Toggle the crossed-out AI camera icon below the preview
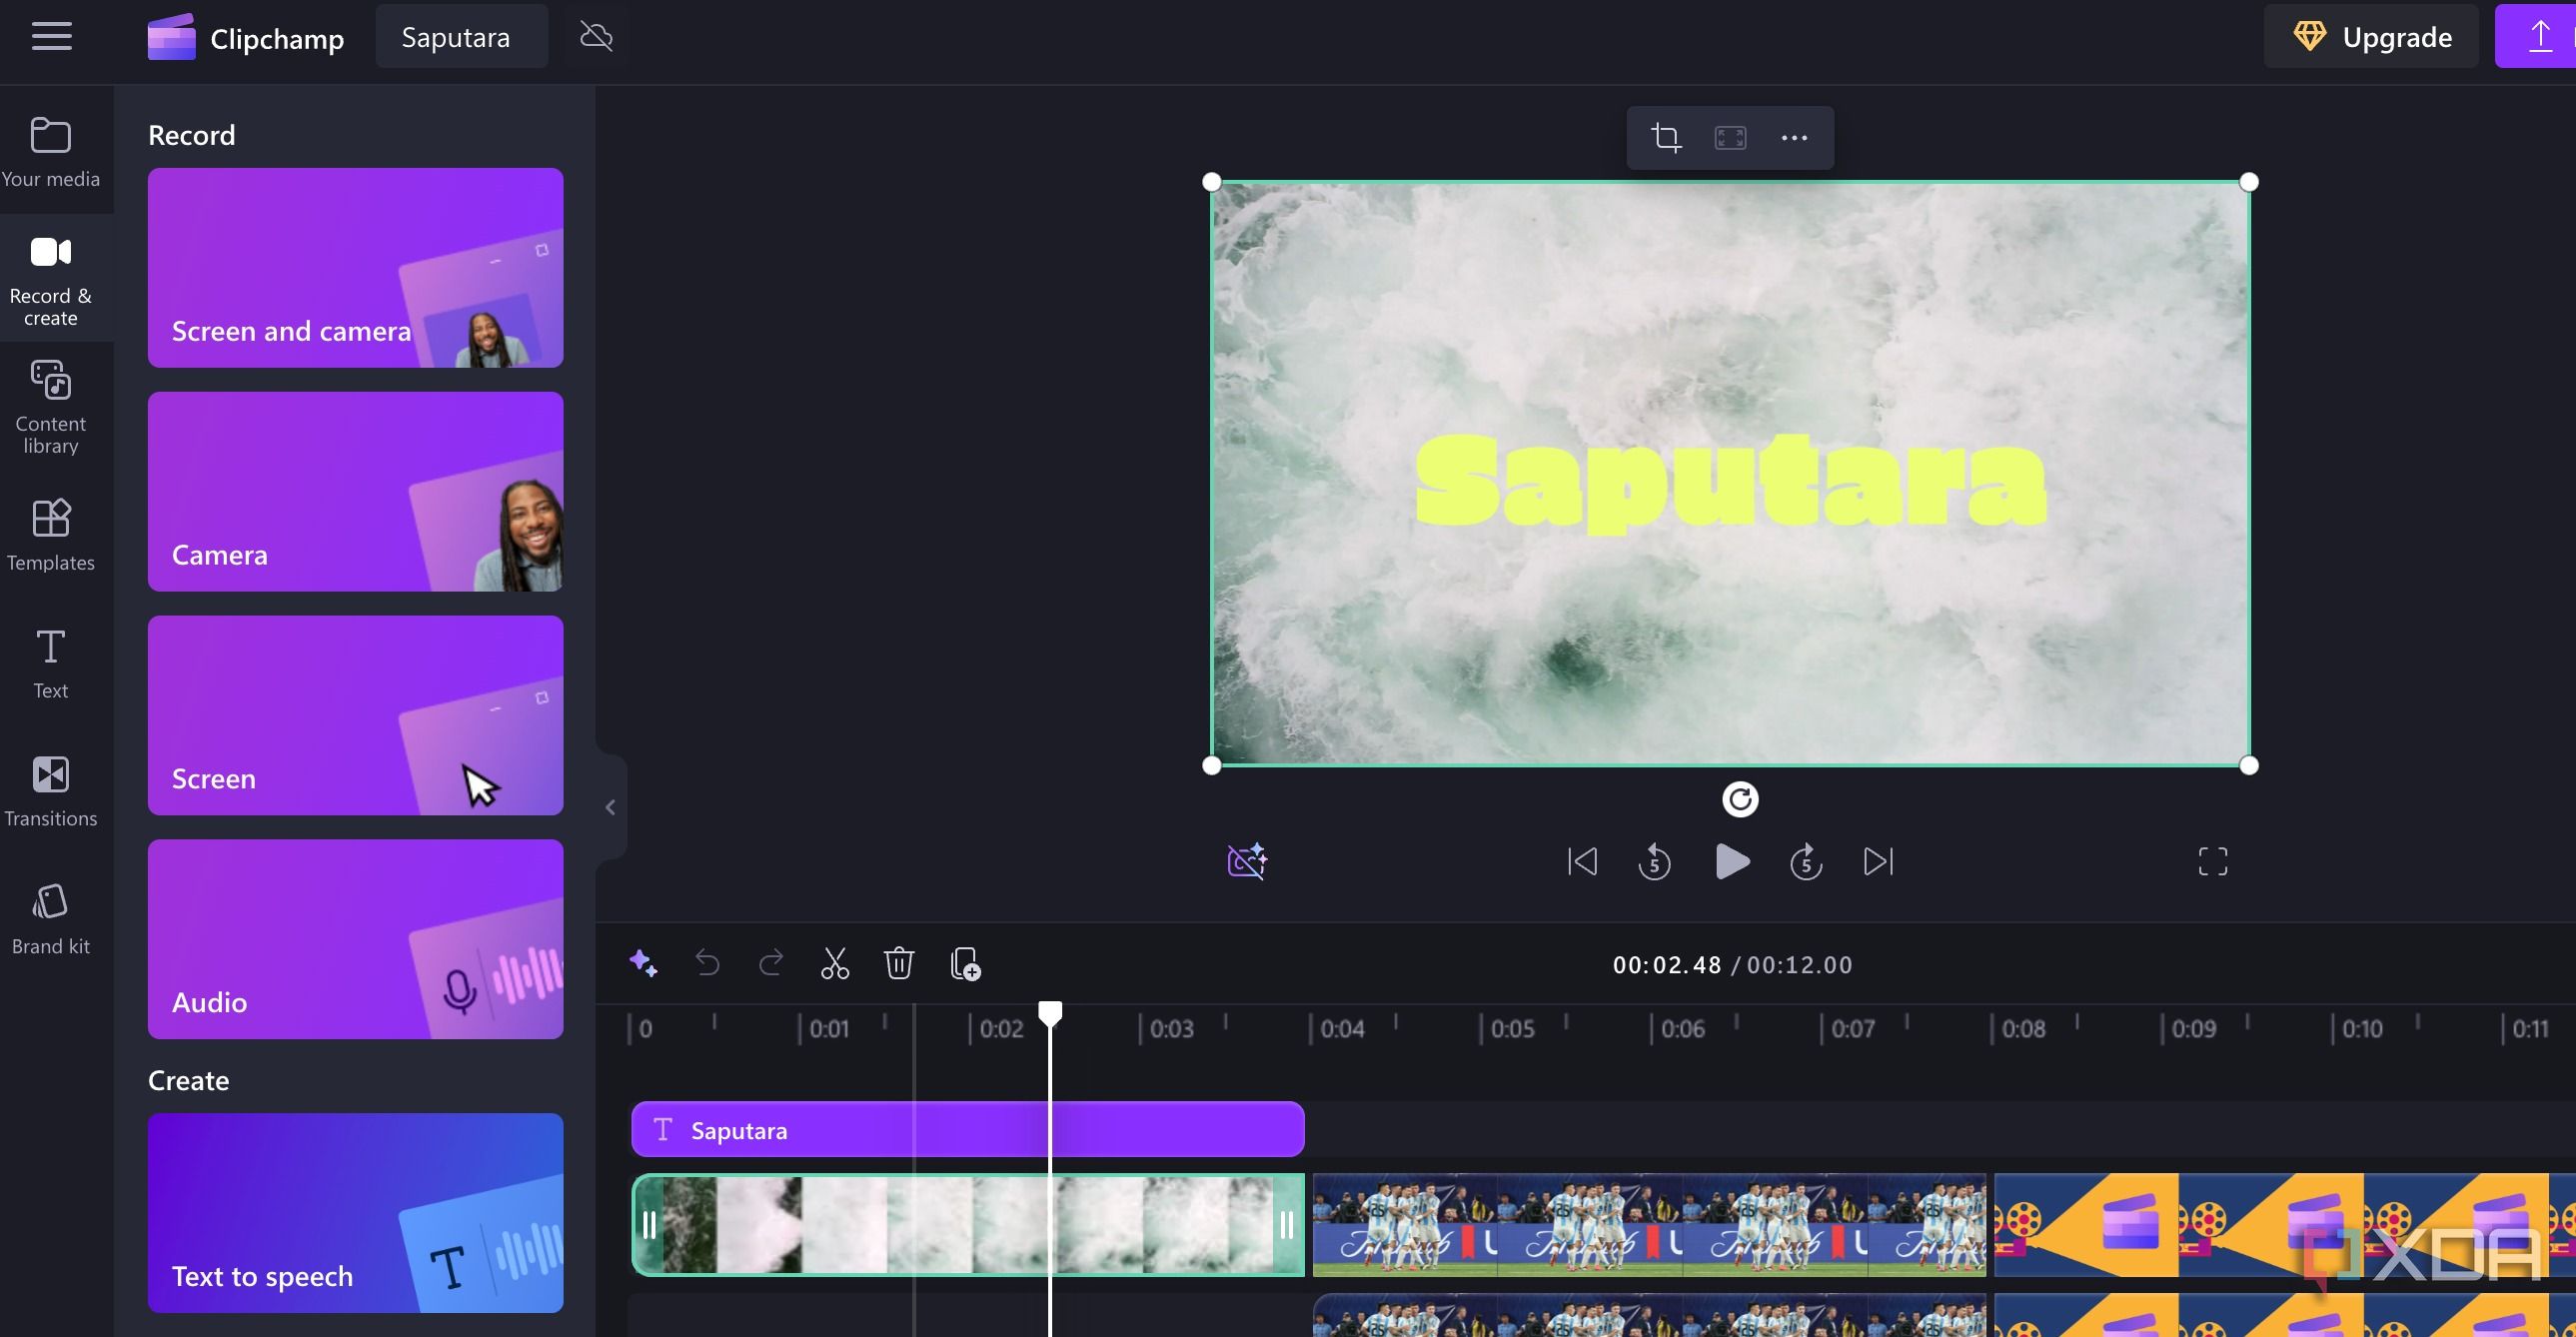2576x1337 pixels. [1247, 861]
